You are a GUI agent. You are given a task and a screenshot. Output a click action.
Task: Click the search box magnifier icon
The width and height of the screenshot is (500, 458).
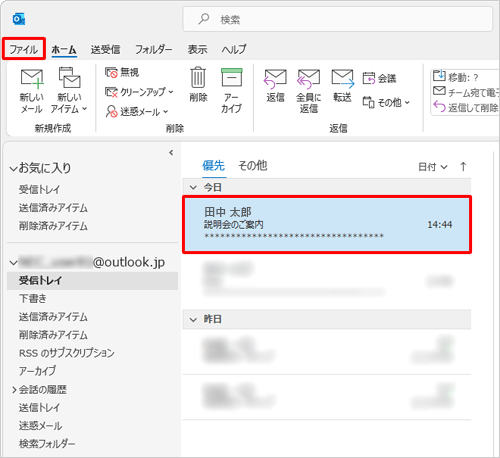pyautogui.click(x=204, y=19)
